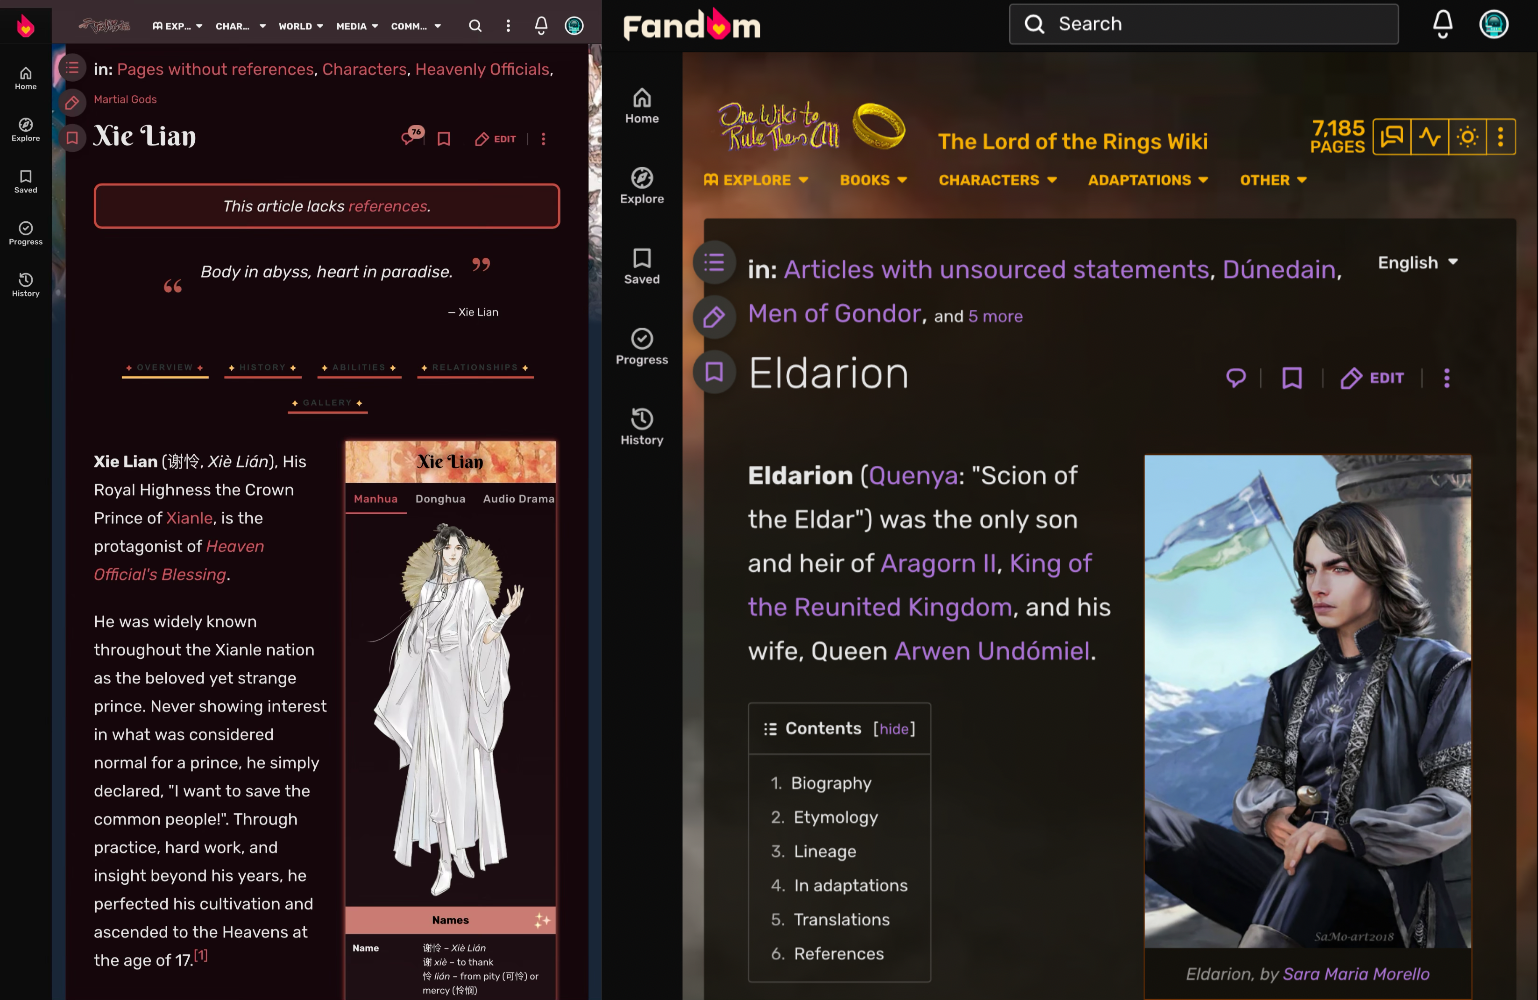The image size is (1538, 1000).
Task: Expand MEDIA dropdown in Xie Lian wiki nav
Action: 357,26
